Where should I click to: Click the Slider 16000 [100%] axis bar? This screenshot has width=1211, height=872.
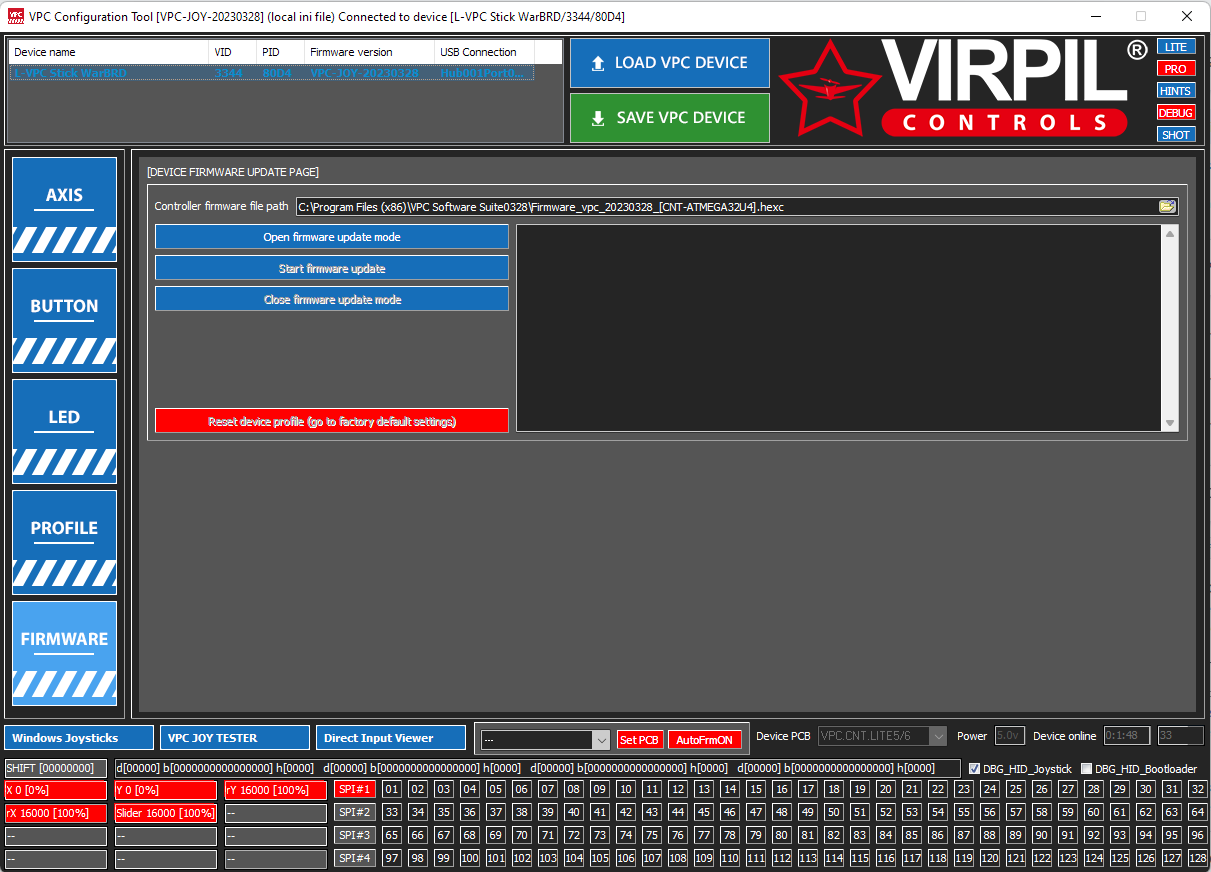pyautogui.click(x=166, y=813)
